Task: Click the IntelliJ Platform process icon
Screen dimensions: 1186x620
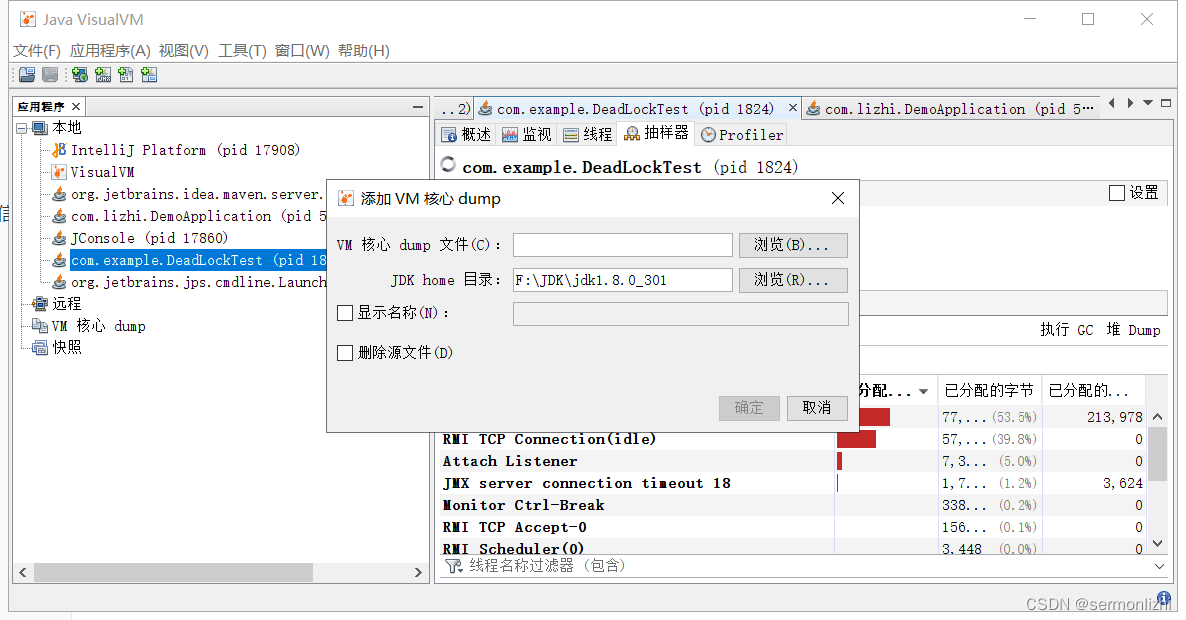Action: point(59,150)
